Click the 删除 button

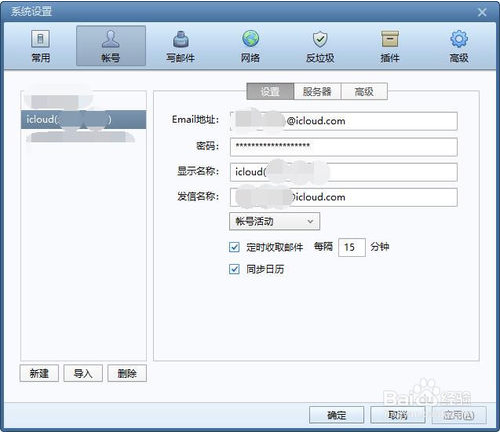tap(127, 373)
